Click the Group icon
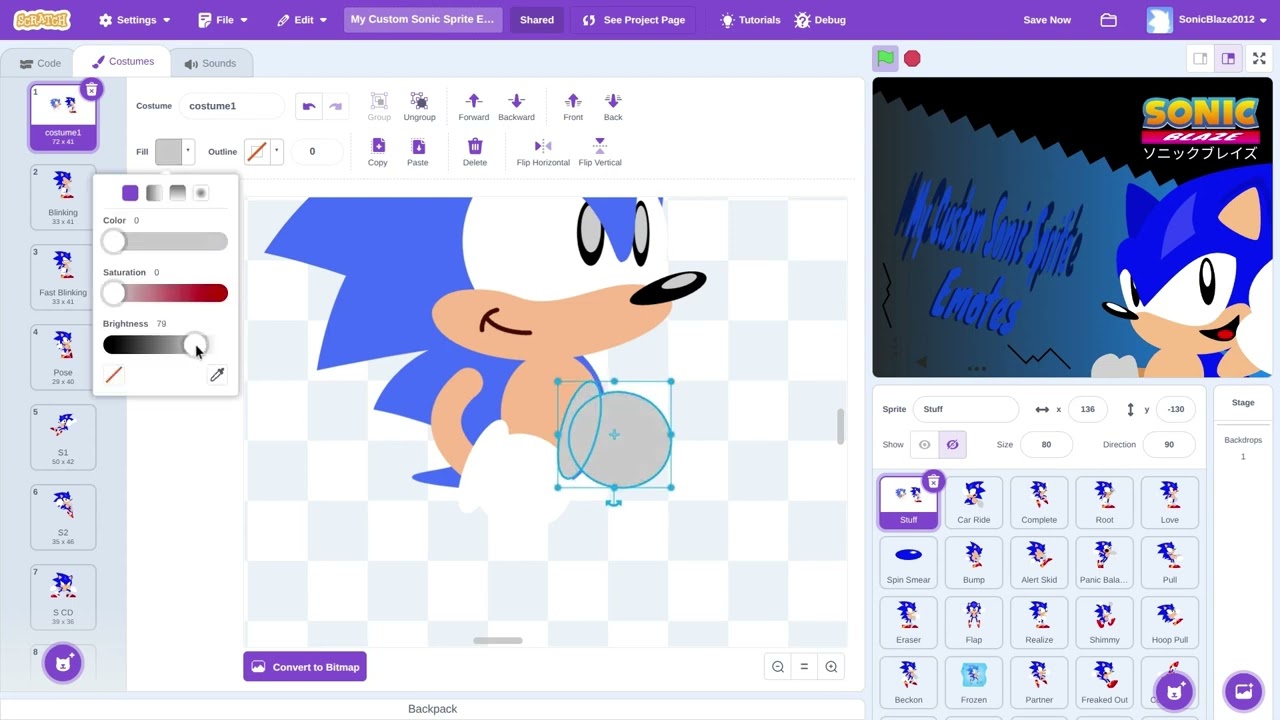The image size is (1280, 720). (x=379, y=107)
